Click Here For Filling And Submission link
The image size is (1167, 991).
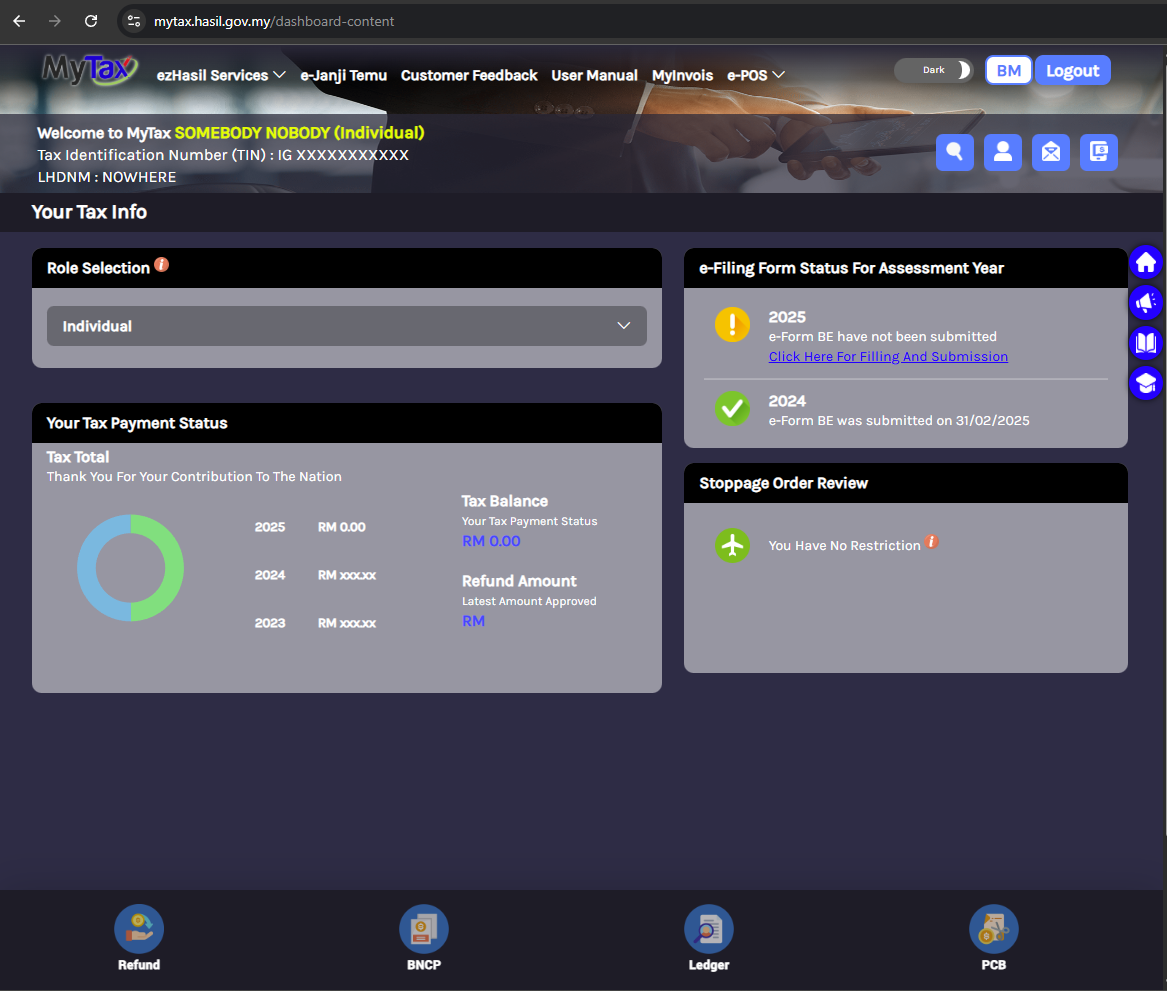click(x=888, y=356)
